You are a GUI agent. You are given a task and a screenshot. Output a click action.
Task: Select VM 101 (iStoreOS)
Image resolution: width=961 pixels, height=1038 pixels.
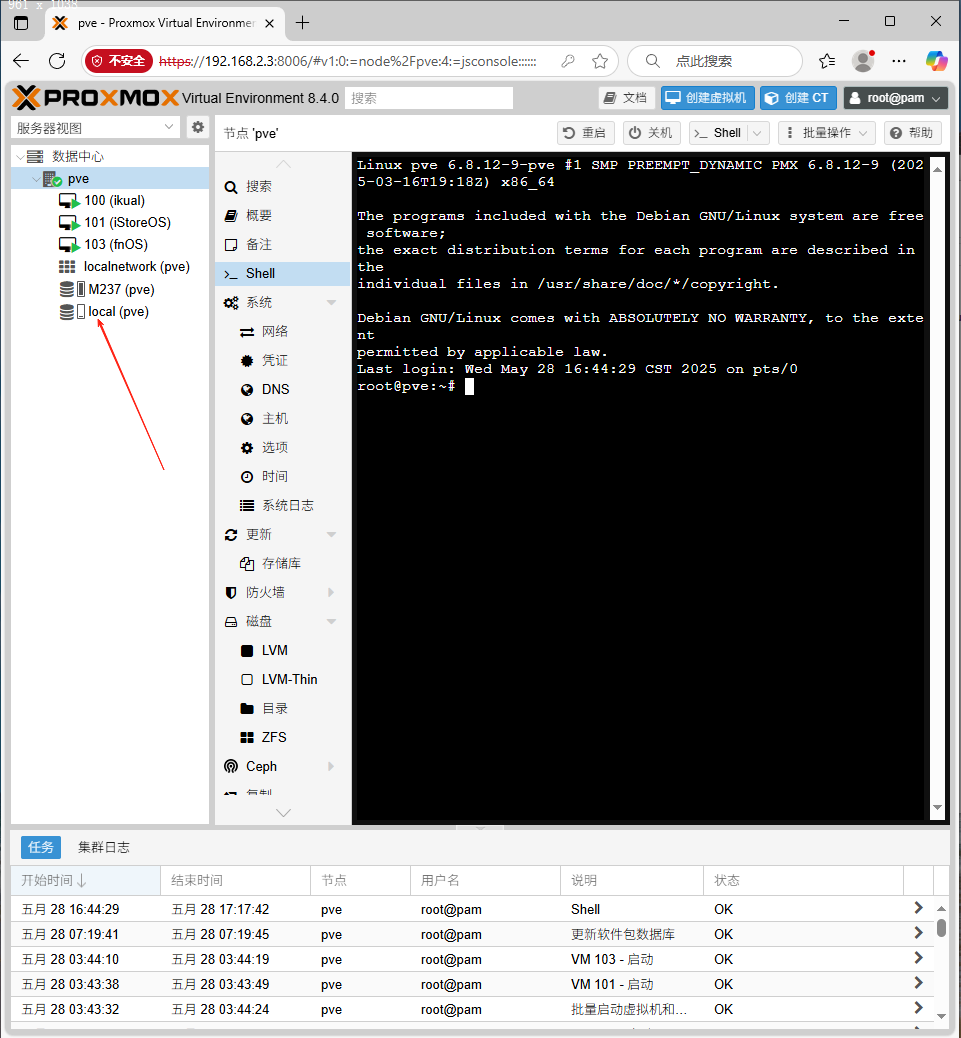click(x=126, y=222)
